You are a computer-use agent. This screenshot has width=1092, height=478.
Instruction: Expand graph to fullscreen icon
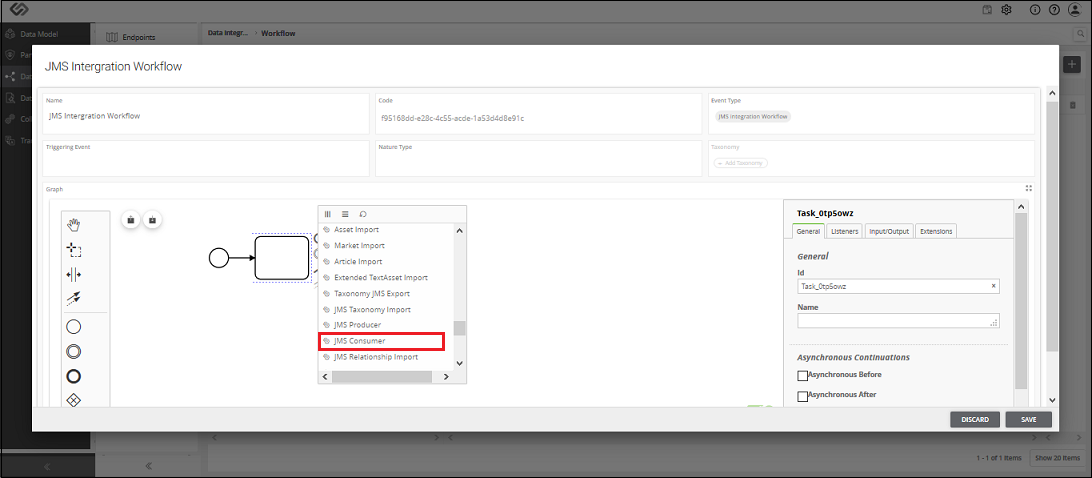[x=1029, y=188]
